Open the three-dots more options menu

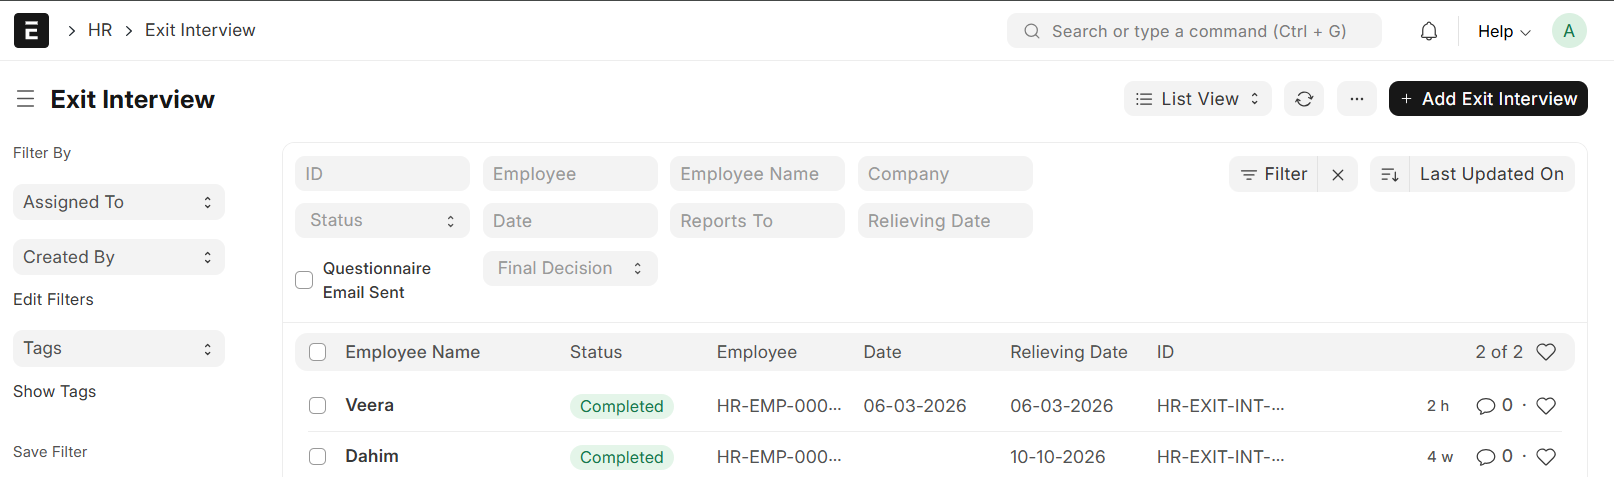click(1357, 99)
